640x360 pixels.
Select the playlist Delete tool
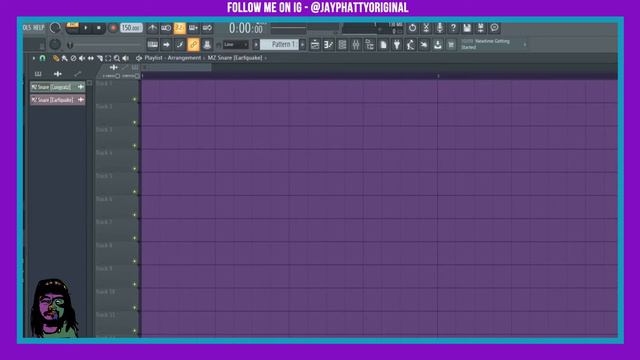pyautogui.click(x=73, y=58)
